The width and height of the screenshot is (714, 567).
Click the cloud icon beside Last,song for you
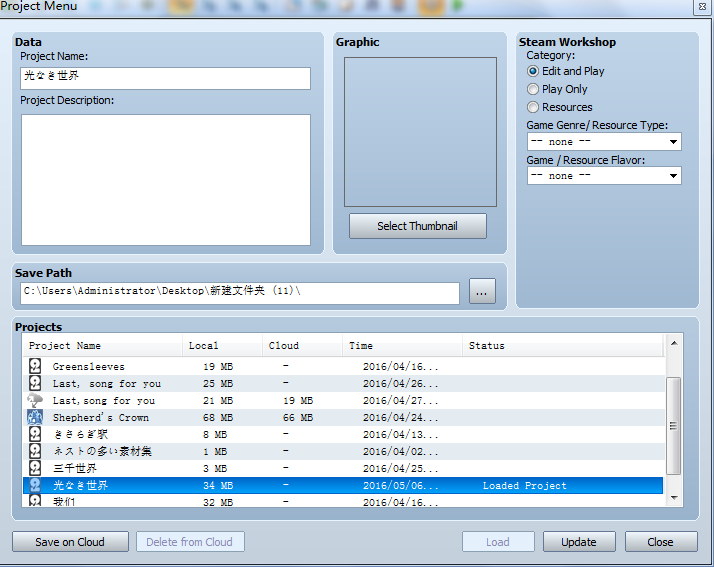coord(35,400)
